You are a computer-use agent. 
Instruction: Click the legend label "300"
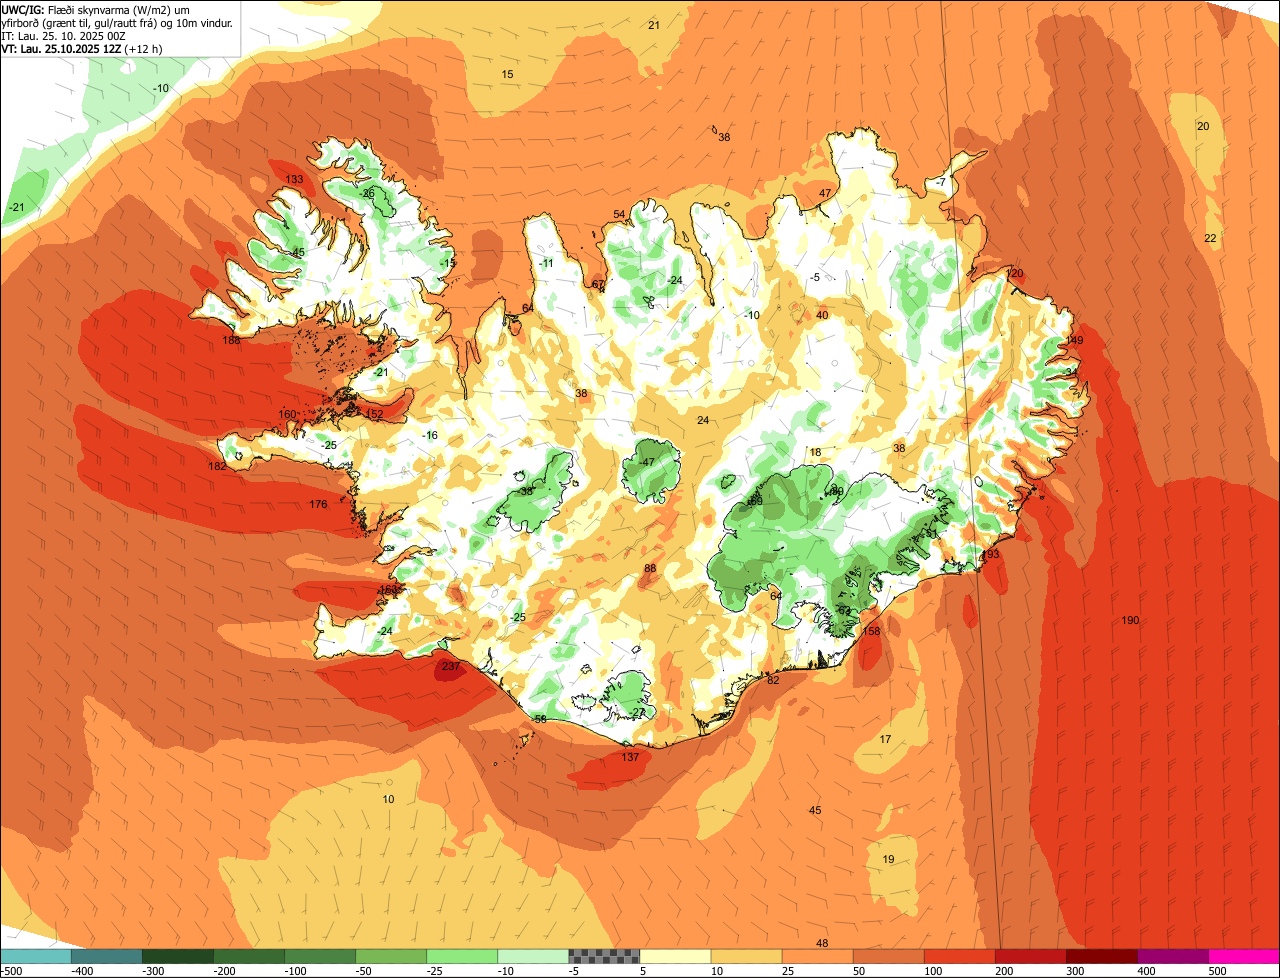pos(1075,971)
